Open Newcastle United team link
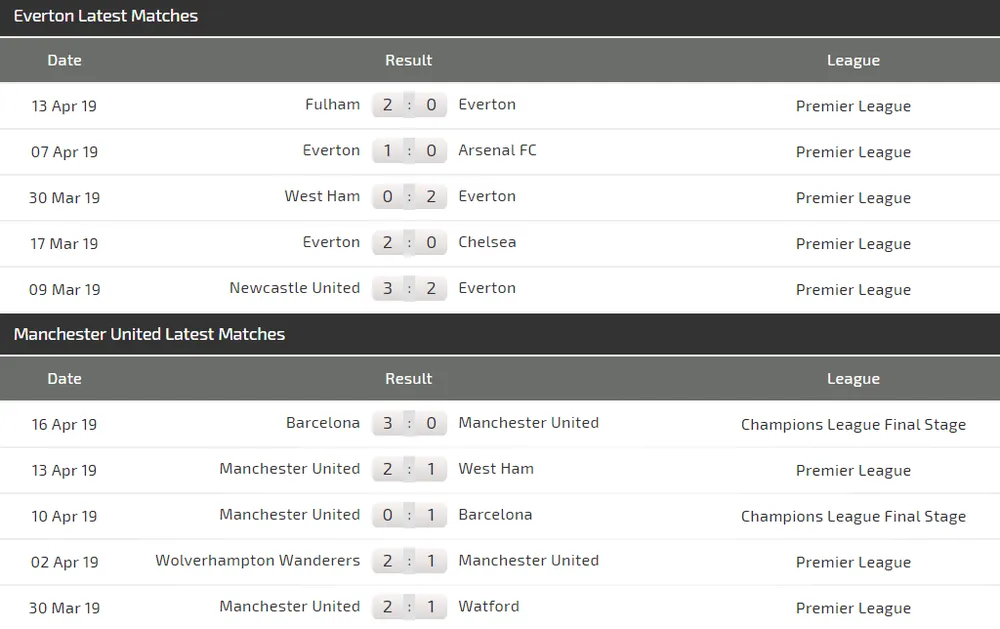1000x629 pixels. (x=294, y=288)
